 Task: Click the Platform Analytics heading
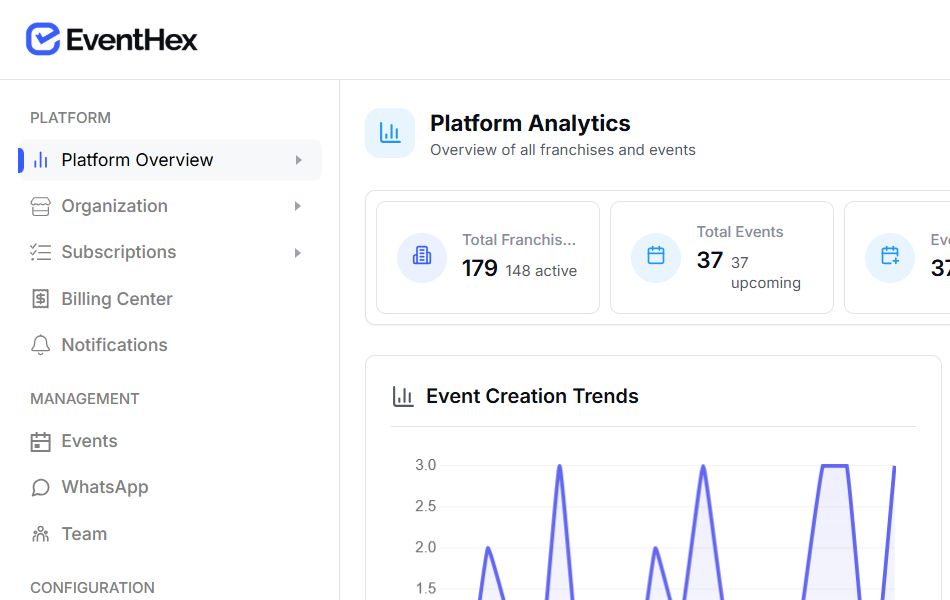pos(530,123)
